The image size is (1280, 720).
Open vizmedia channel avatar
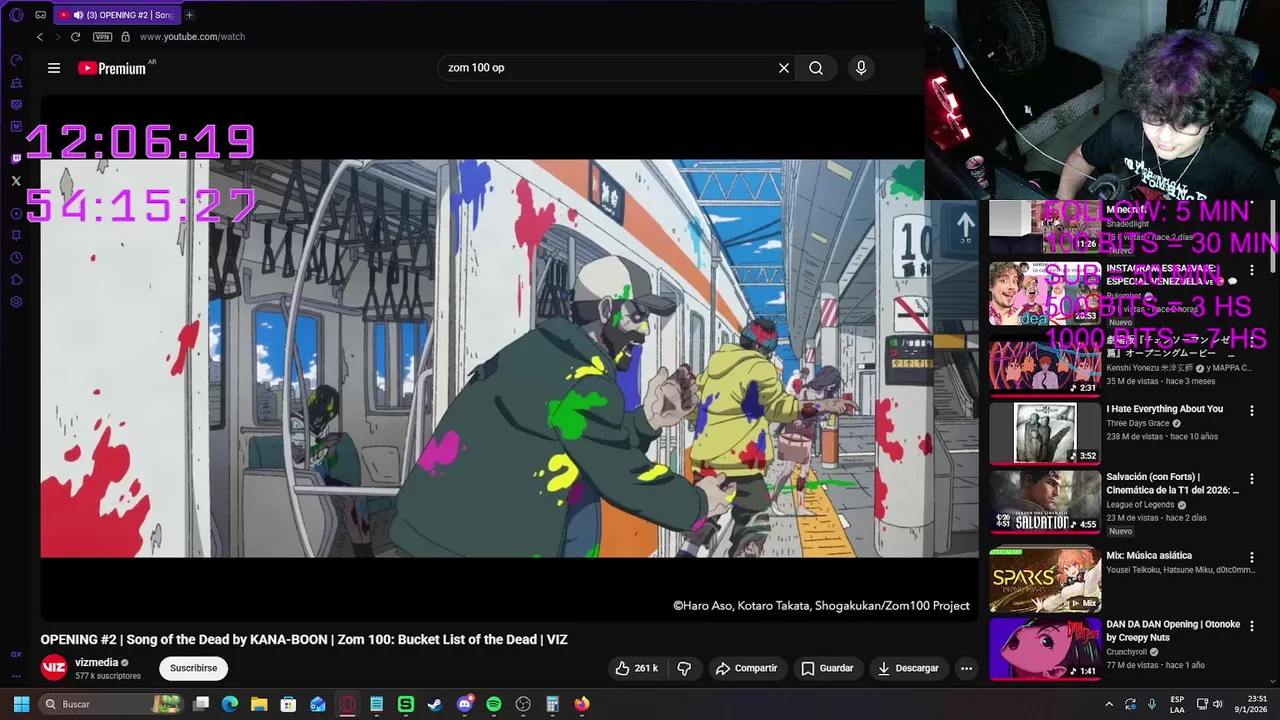point(54,668)
